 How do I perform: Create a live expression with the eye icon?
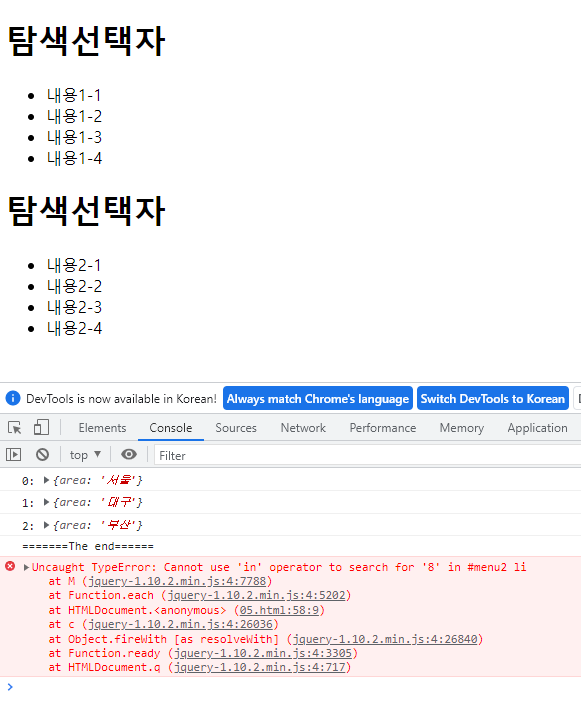click(129, 455)
